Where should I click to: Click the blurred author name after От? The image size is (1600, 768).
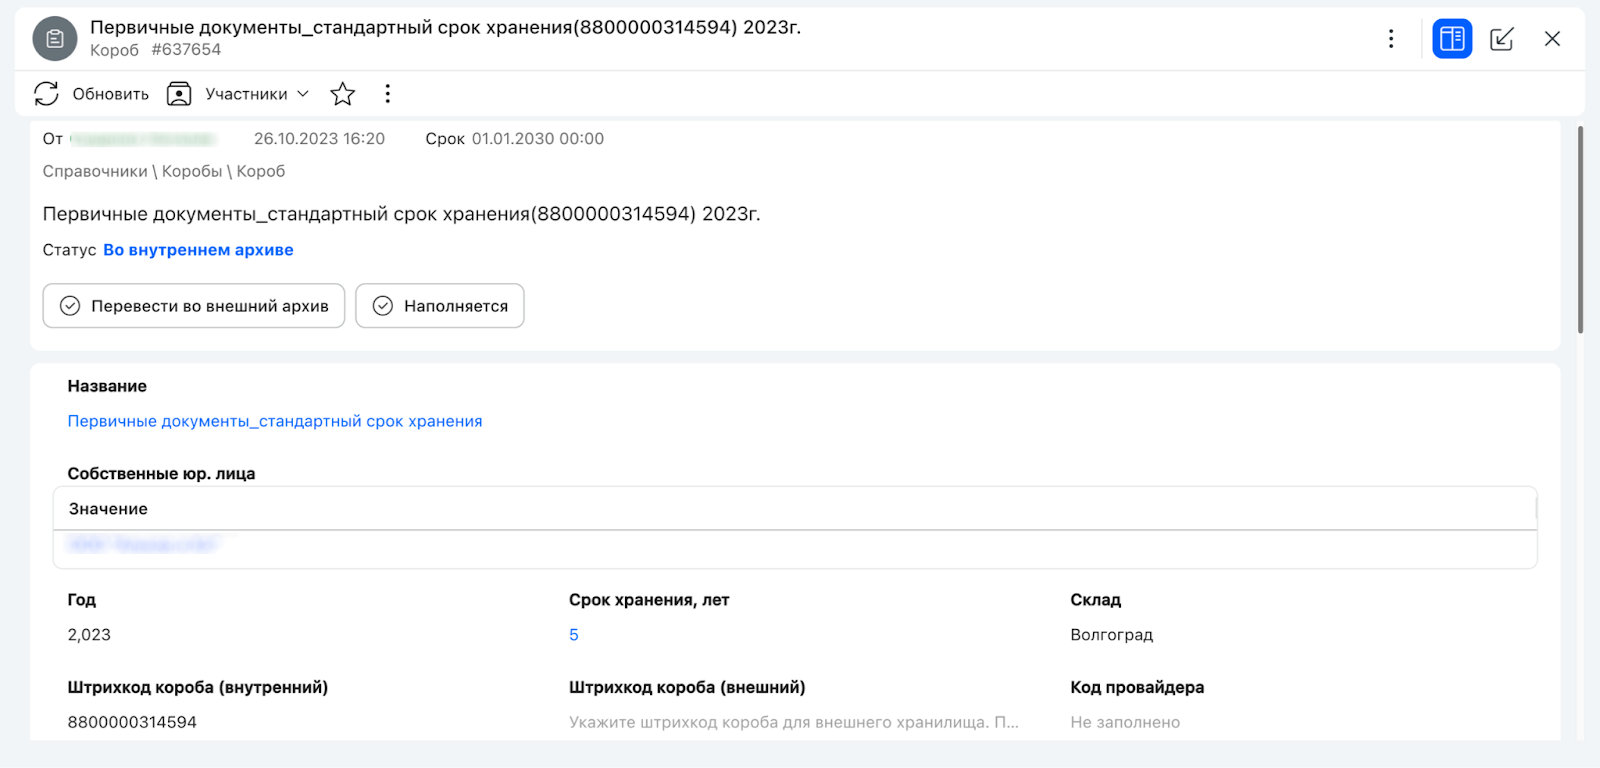[x=143, y=139]
